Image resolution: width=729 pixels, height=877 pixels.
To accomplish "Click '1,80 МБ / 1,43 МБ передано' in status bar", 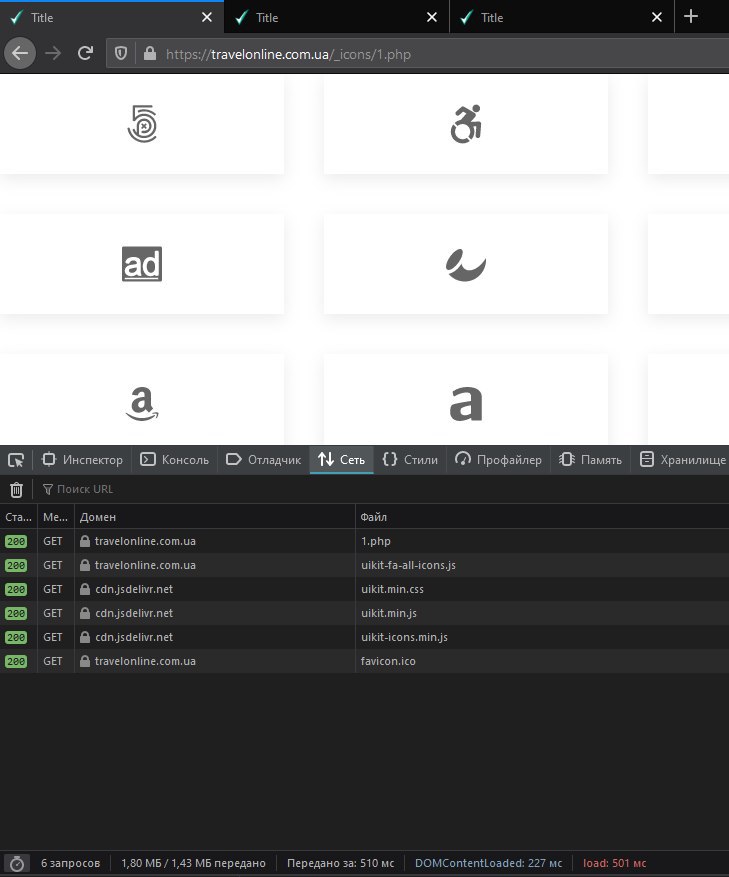I will click(x=194, y=864).
